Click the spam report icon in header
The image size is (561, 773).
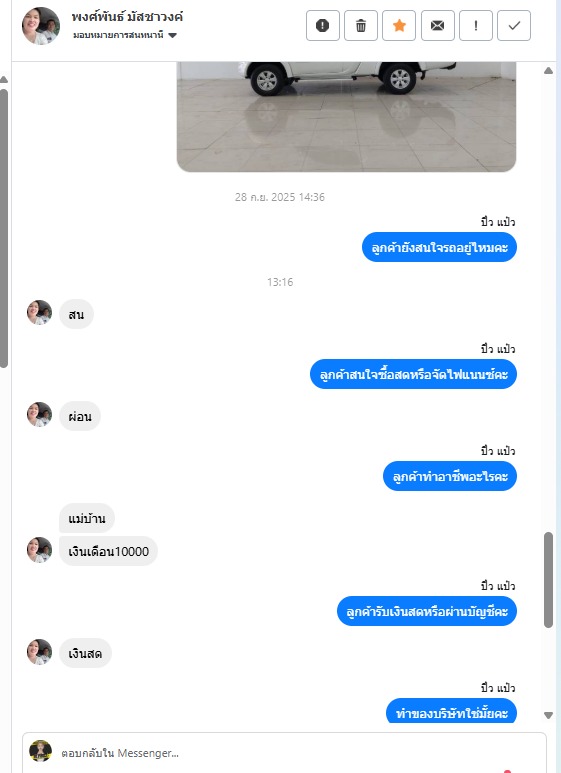coord(322,25)
